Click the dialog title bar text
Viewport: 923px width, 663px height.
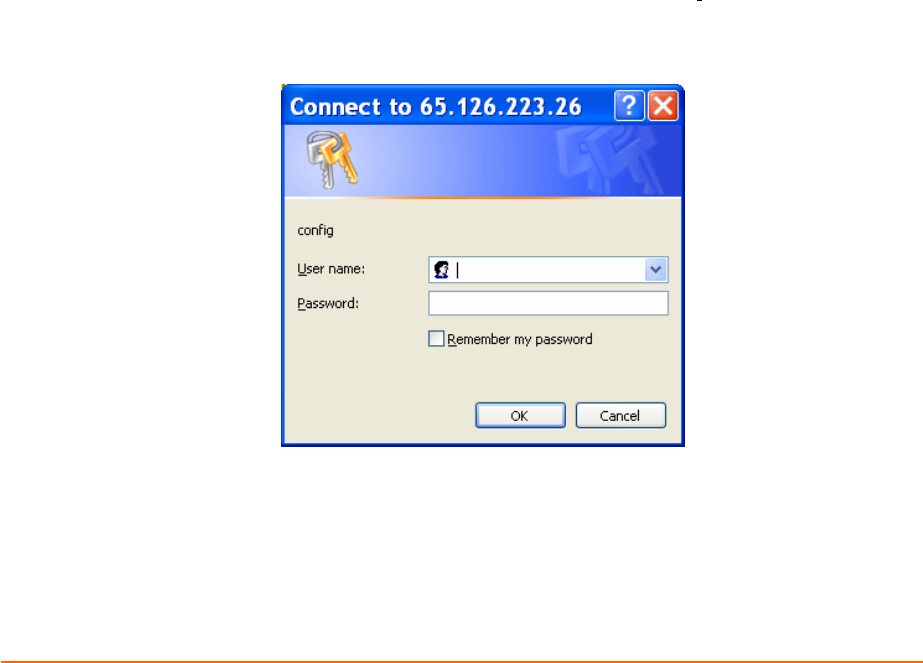(x=436, y=107)
